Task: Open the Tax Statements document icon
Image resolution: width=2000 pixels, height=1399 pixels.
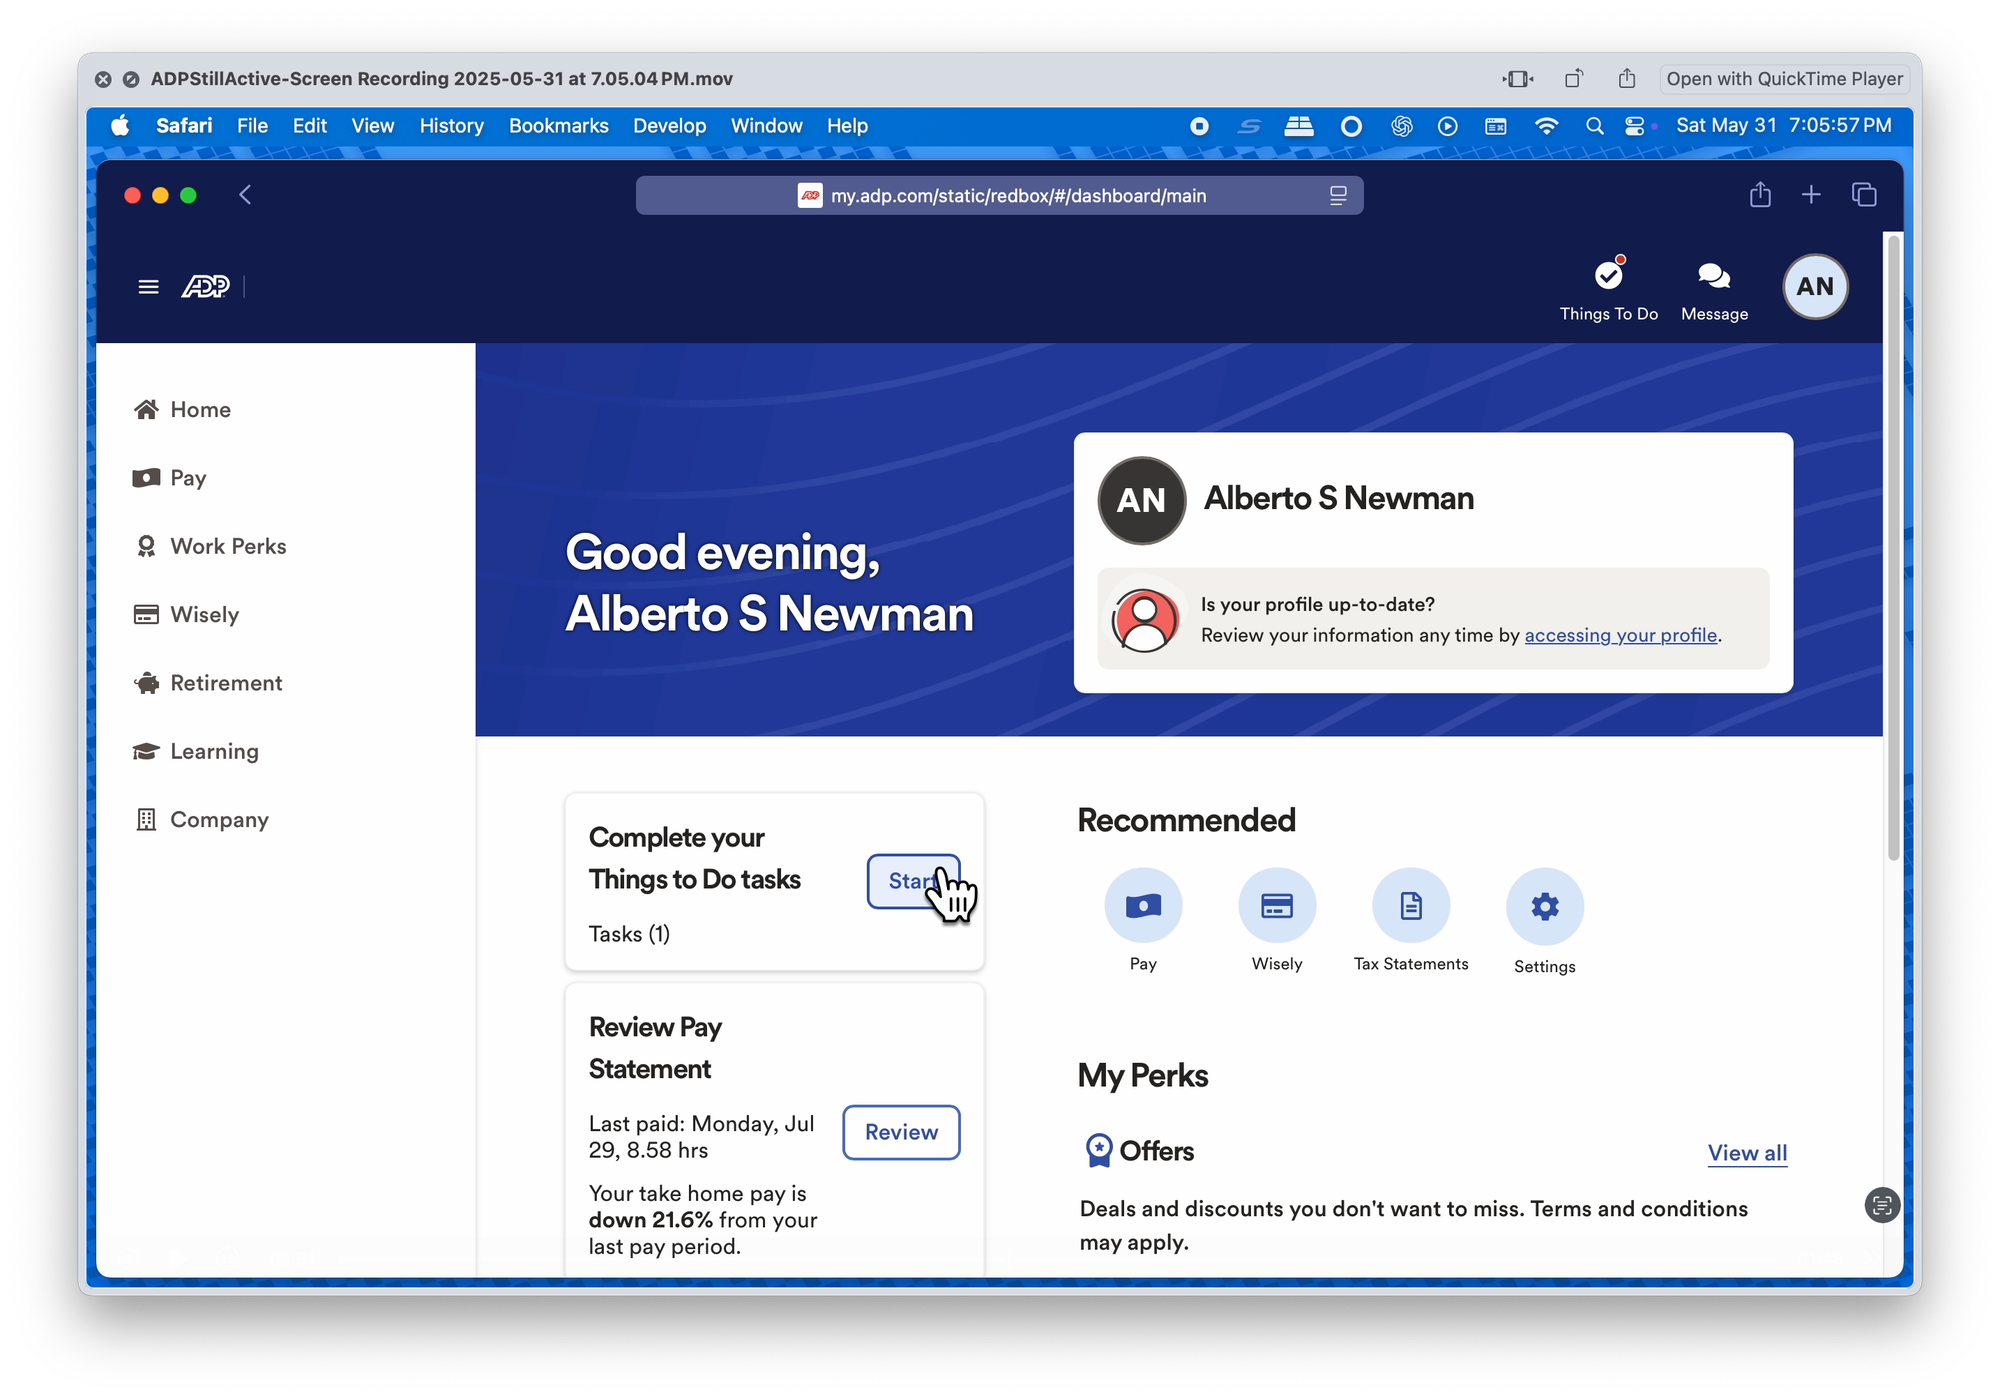Action: pyautogui.click(x=1411, y=906)
